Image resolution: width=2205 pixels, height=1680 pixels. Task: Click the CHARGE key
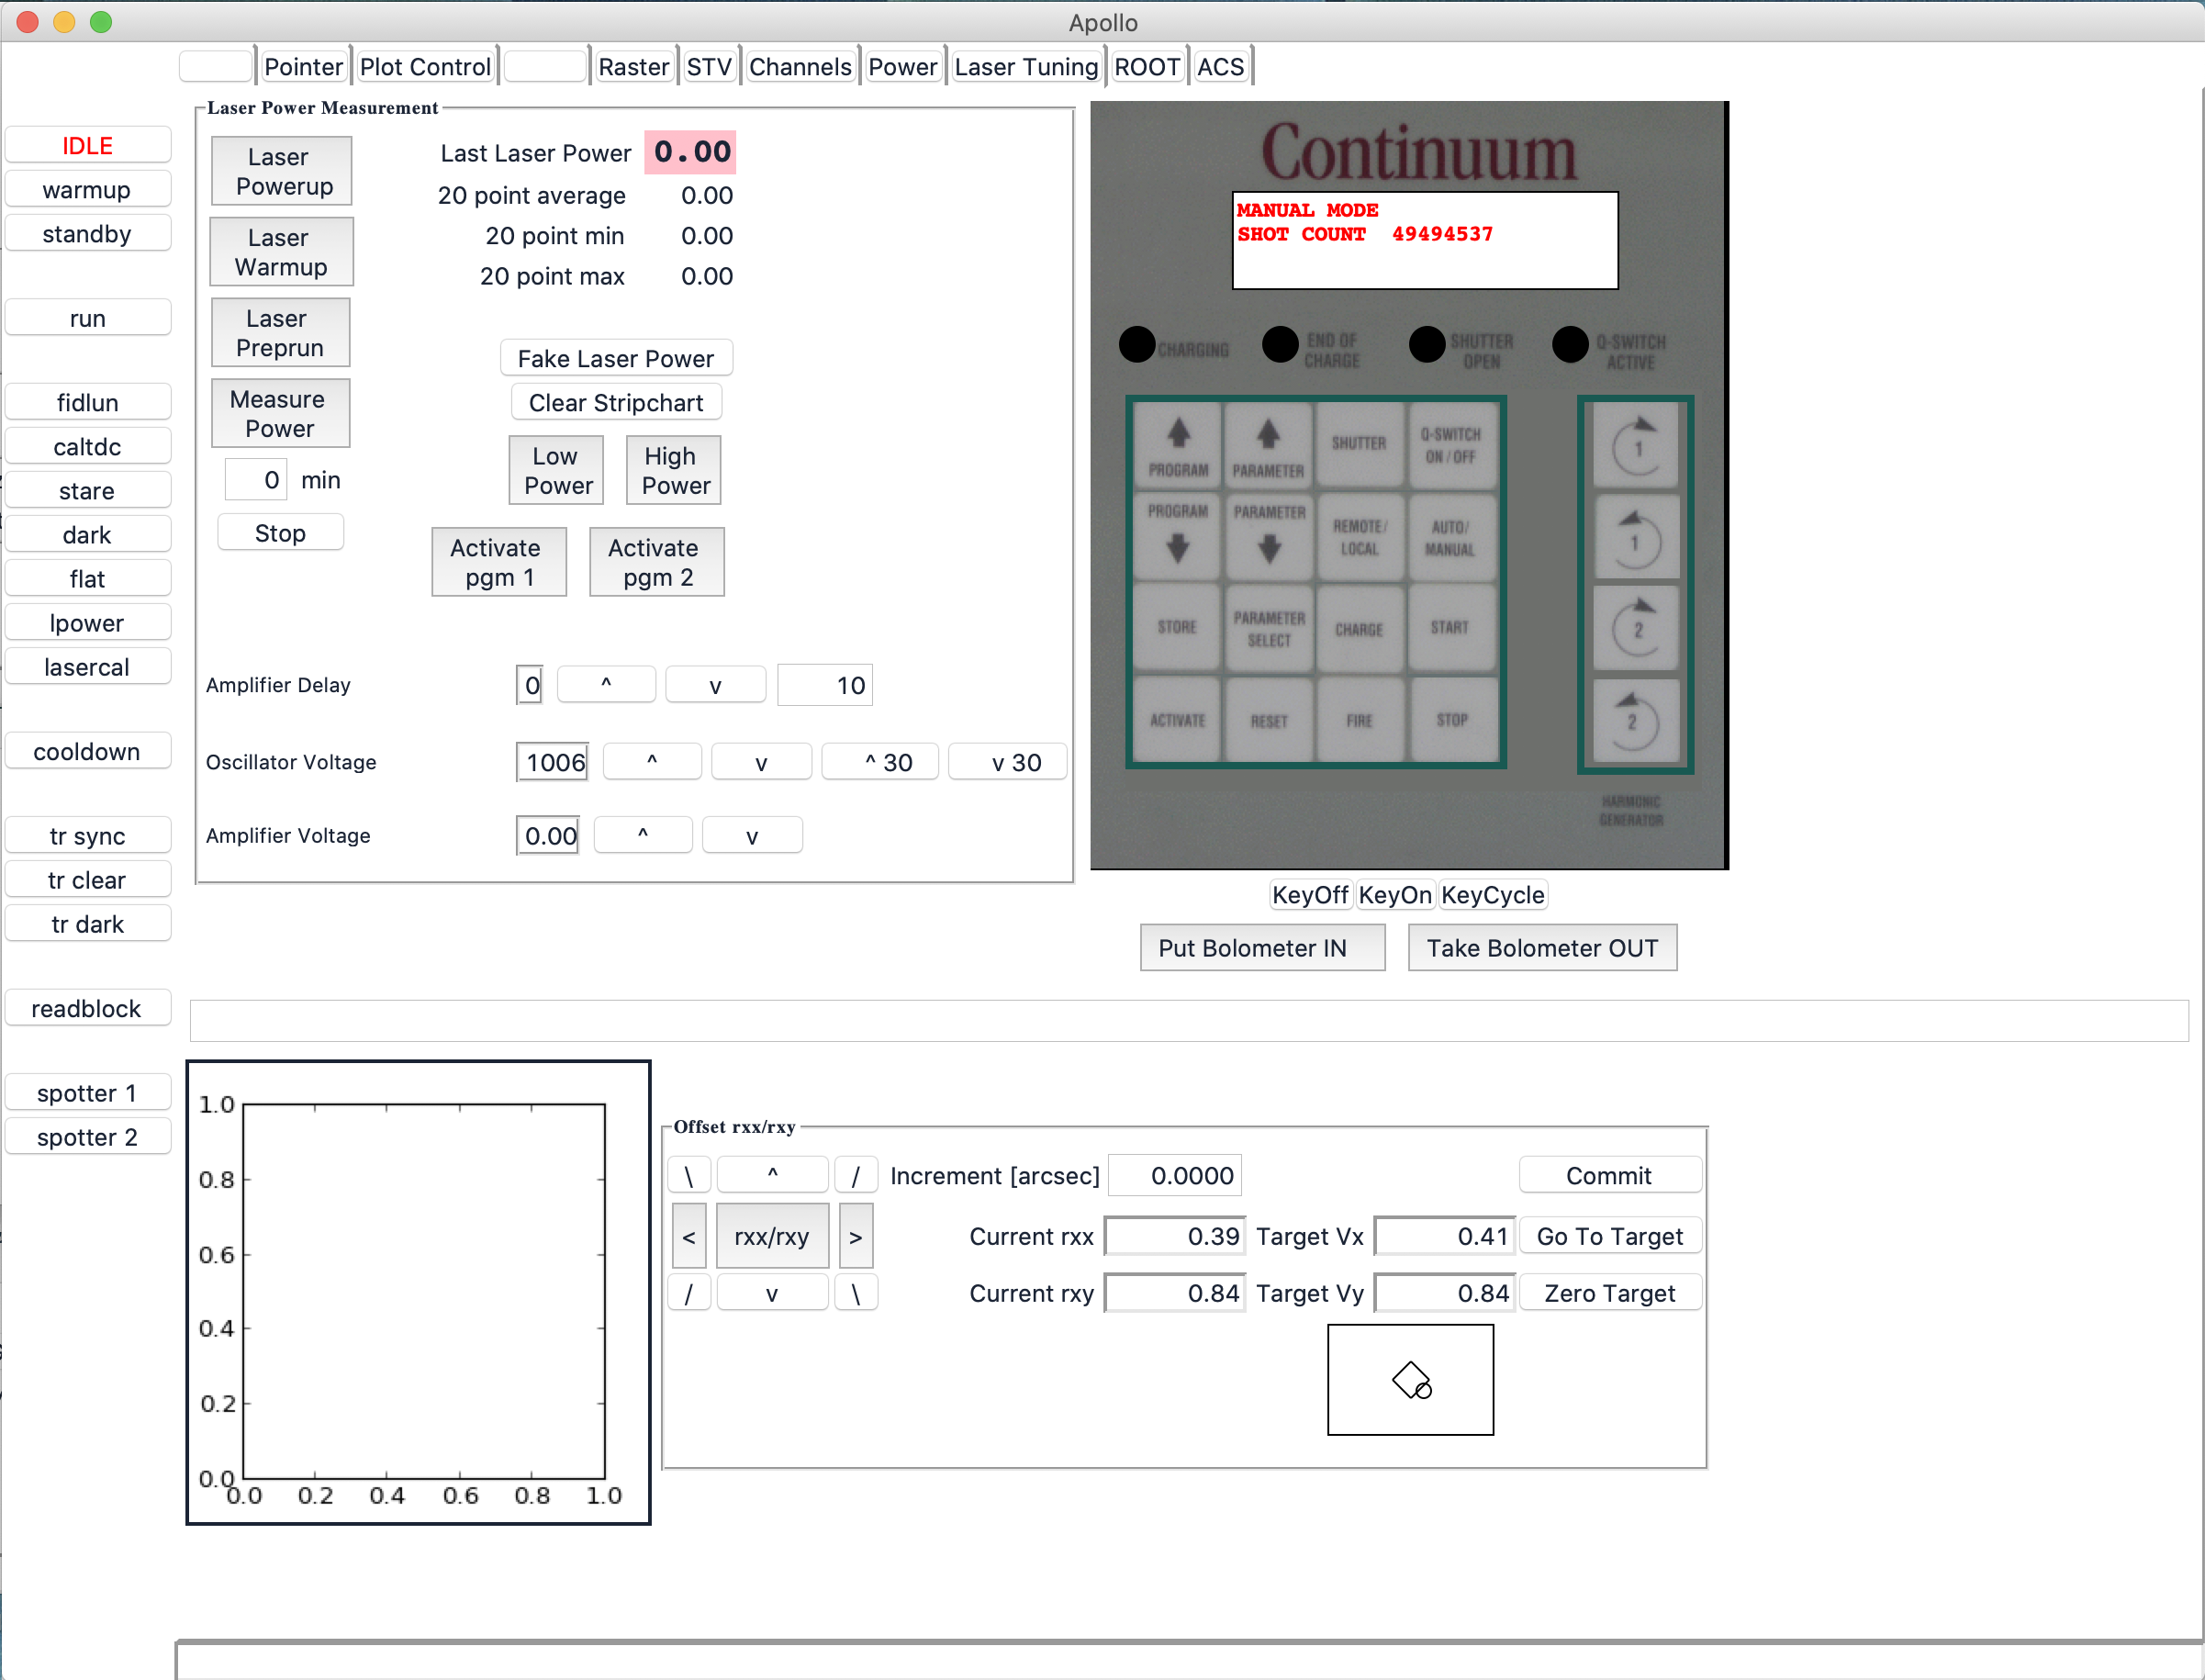tap(1359, 627)
